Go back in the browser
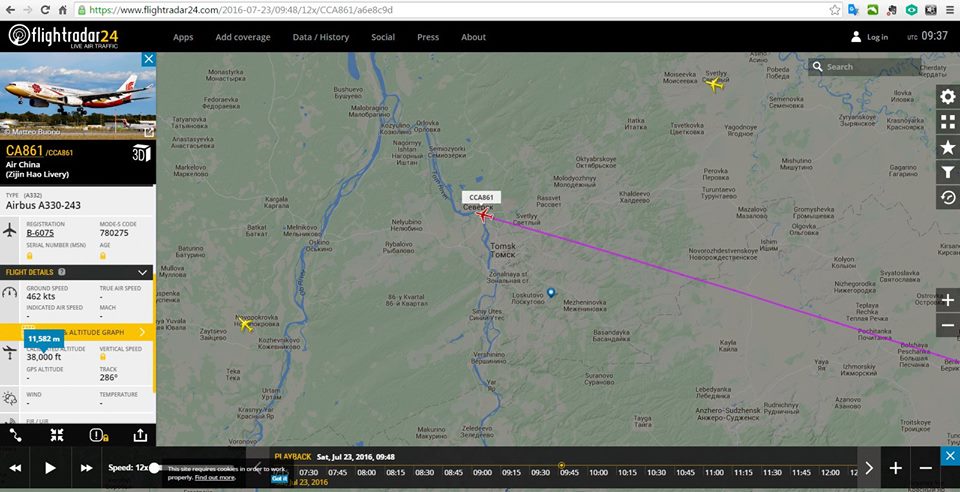960x492 pixels. tap(11, 10)
